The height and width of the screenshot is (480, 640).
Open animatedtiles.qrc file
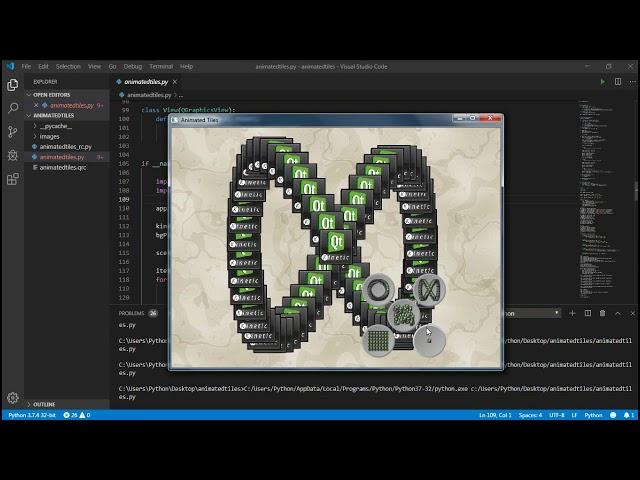62,167
